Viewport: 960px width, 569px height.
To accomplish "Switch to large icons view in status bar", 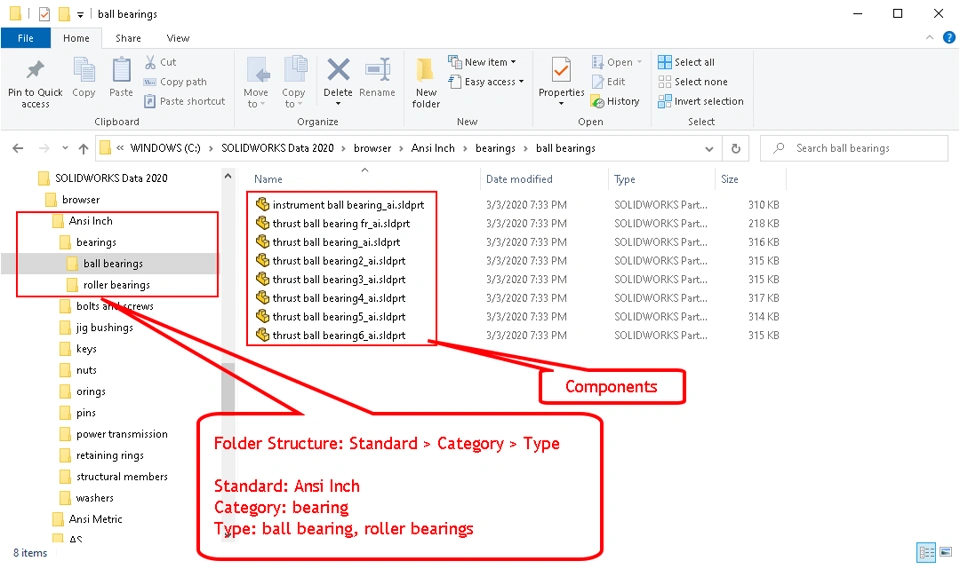I will click(x=946, y=552).
